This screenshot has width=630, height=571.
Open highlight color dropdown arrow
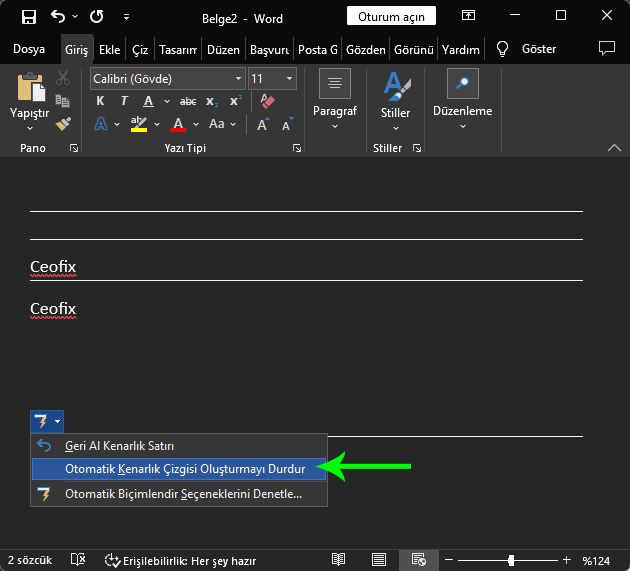[x=157, y=125]
